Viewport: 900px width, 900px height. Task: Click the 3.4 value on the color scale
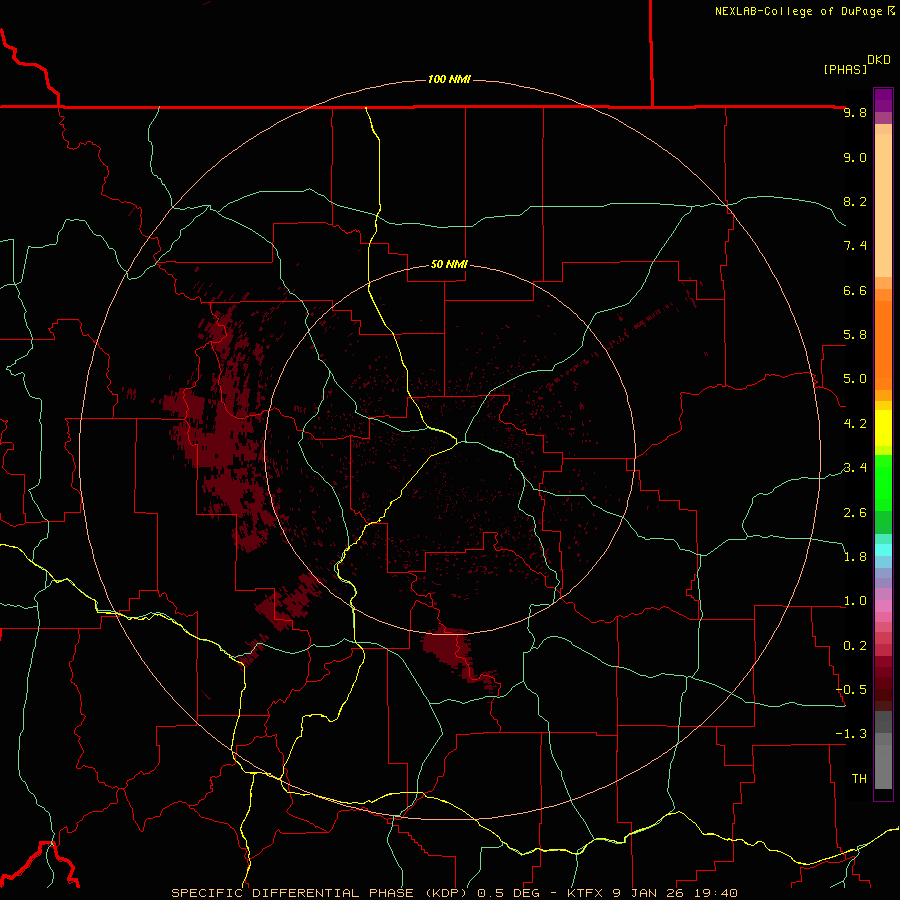click(x=855, y=468)
